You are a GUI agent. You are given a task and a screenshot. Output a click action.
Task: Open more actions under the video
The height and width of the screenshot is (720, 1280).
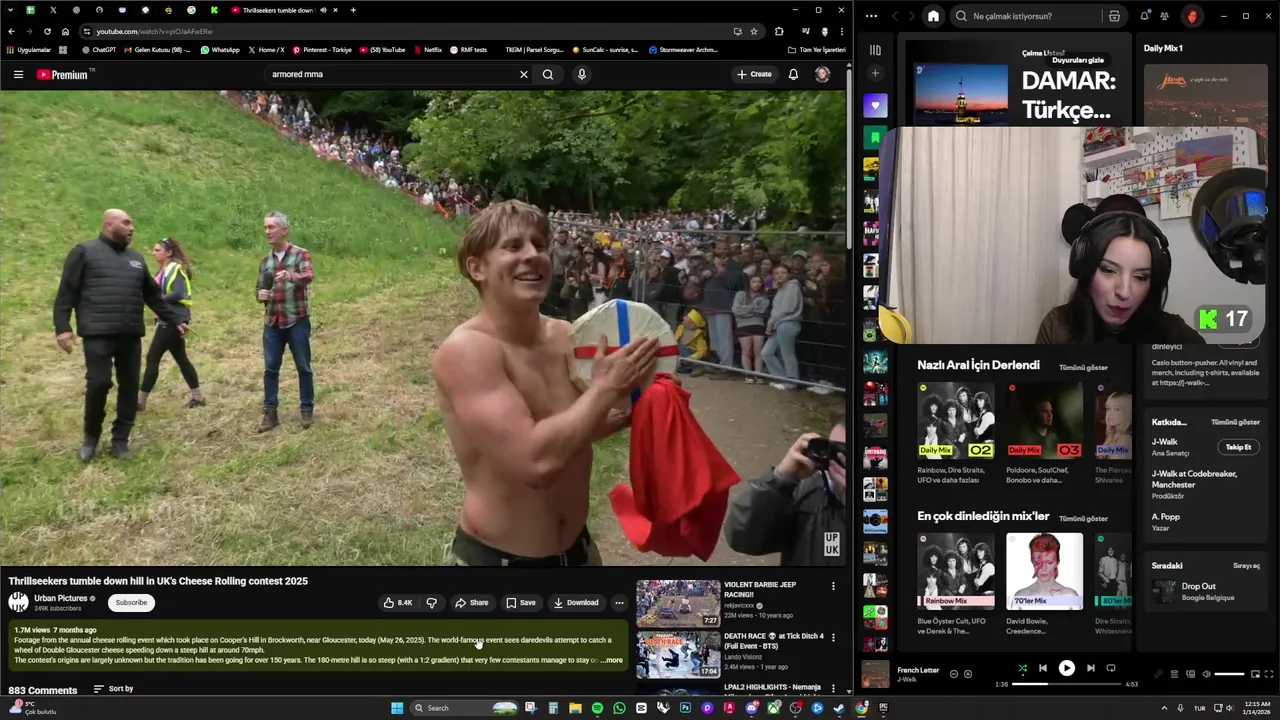pos(619,603)
